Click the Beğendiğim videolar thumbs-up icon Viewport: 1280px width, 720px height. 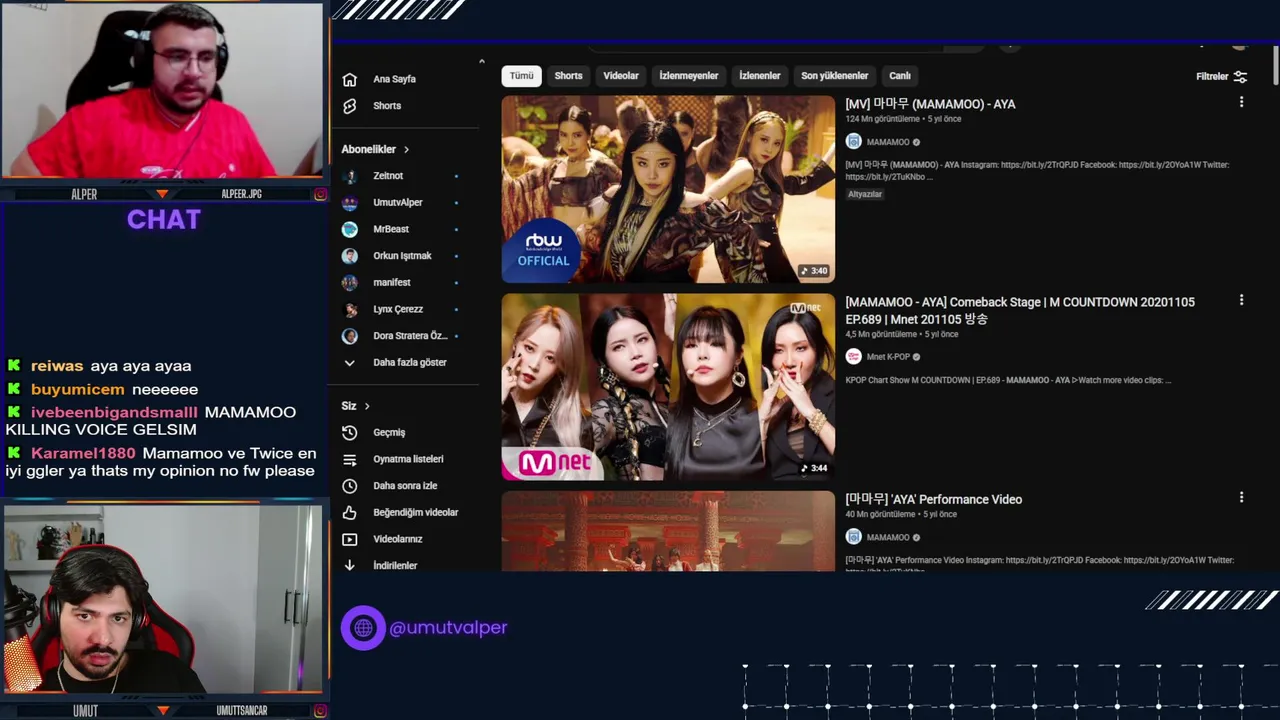click(349, 513)
